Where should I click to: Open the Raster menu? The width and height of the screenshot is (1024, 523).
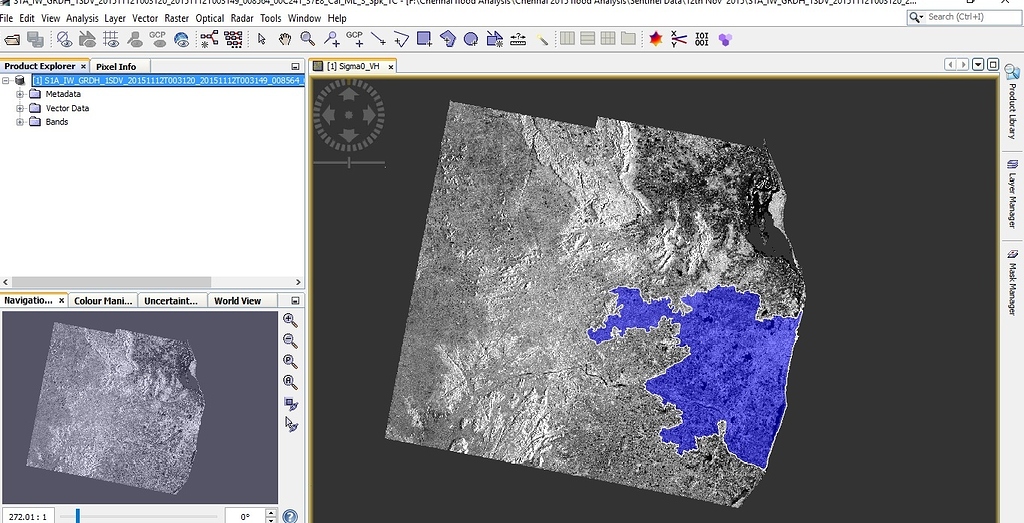coord(176,18)
